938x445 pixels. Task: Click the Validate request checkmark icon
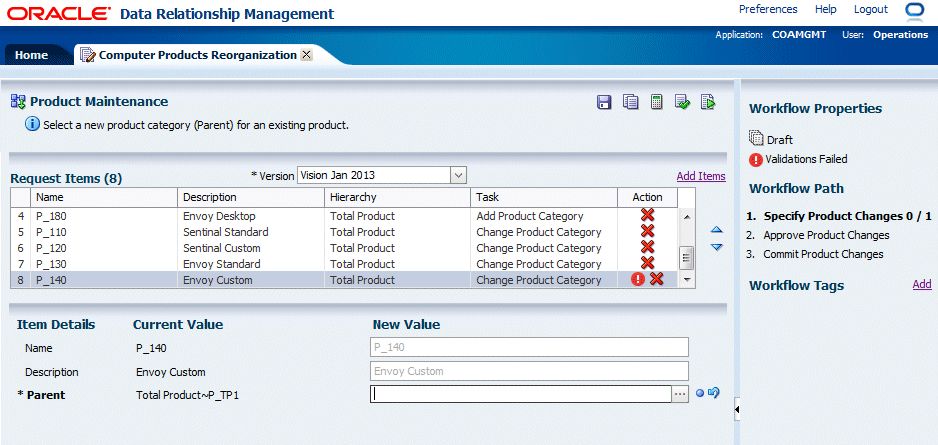[x=682, y=102]
